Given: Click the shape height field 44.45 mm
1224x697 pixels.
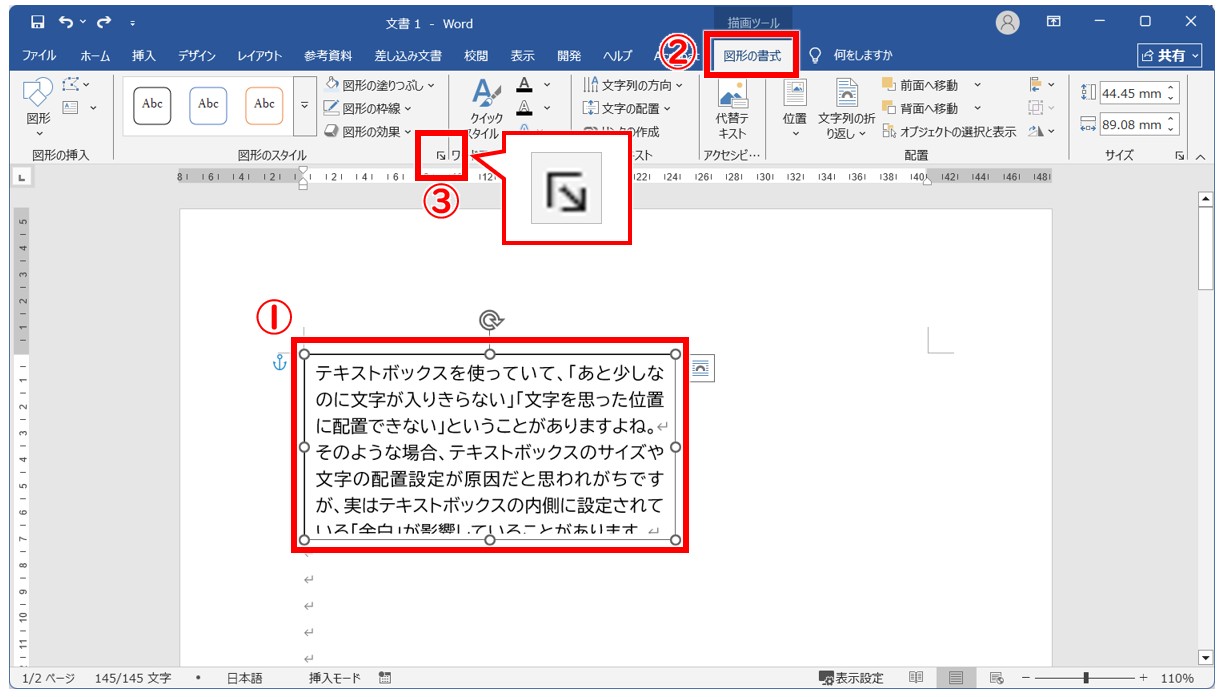Looking at the screenshot, I should pyautogui.click(x=1140, y=94).
